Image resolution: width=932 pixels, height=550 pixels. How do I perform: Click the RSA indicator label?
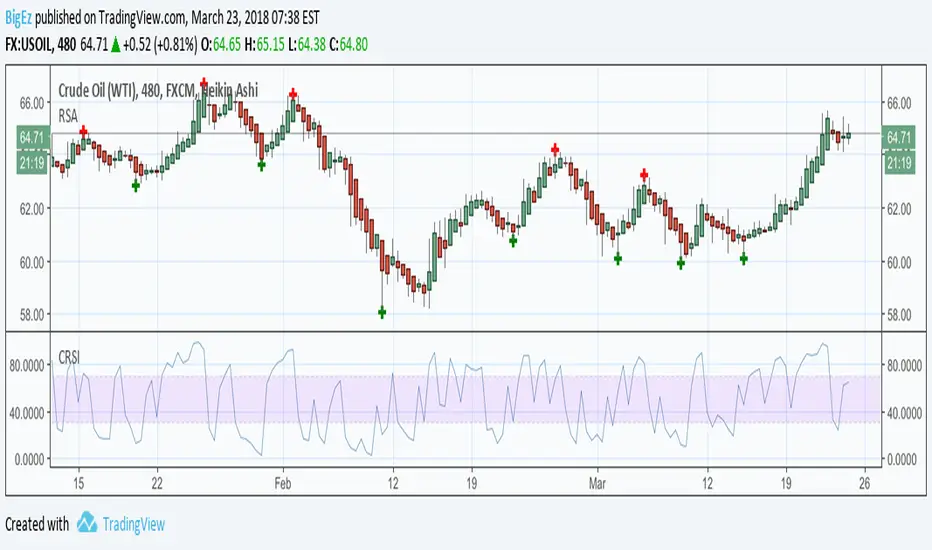(x=68, y=116)
